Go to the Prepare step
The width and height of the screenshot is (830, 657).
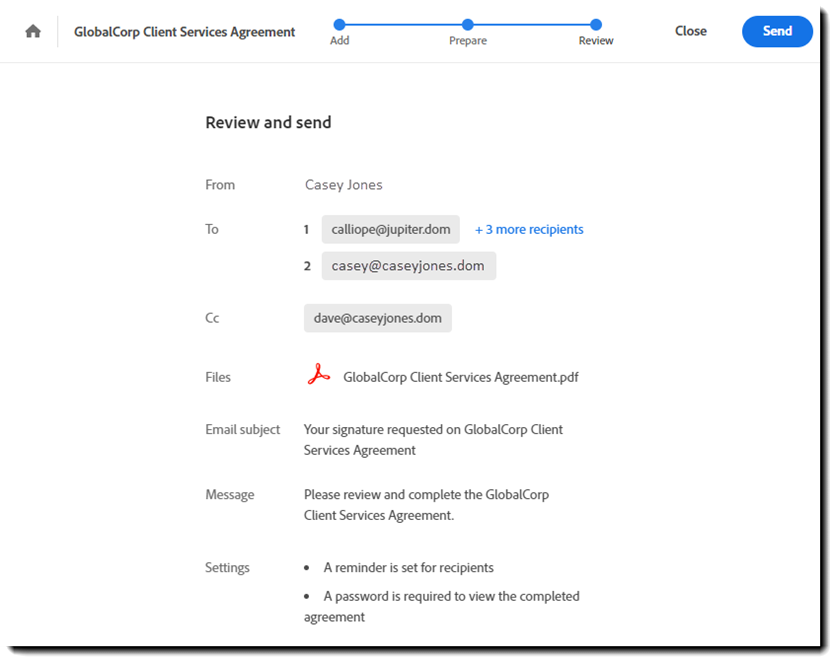[x=468, y=41]
